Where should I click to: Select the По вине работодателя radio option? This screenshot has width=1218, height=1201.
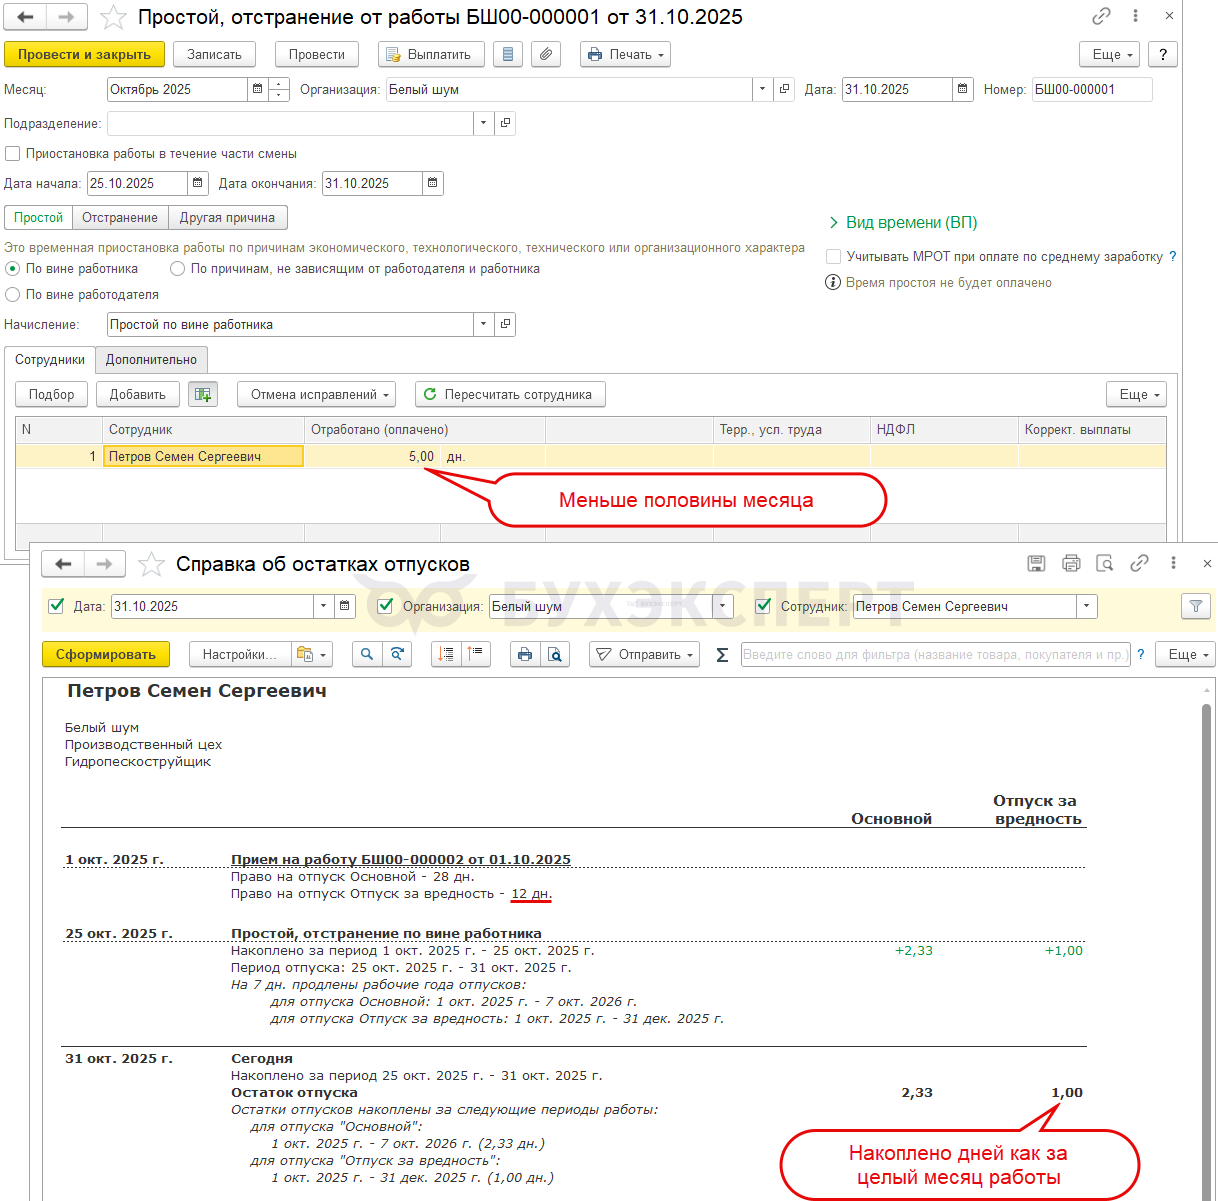coord(13,295)
